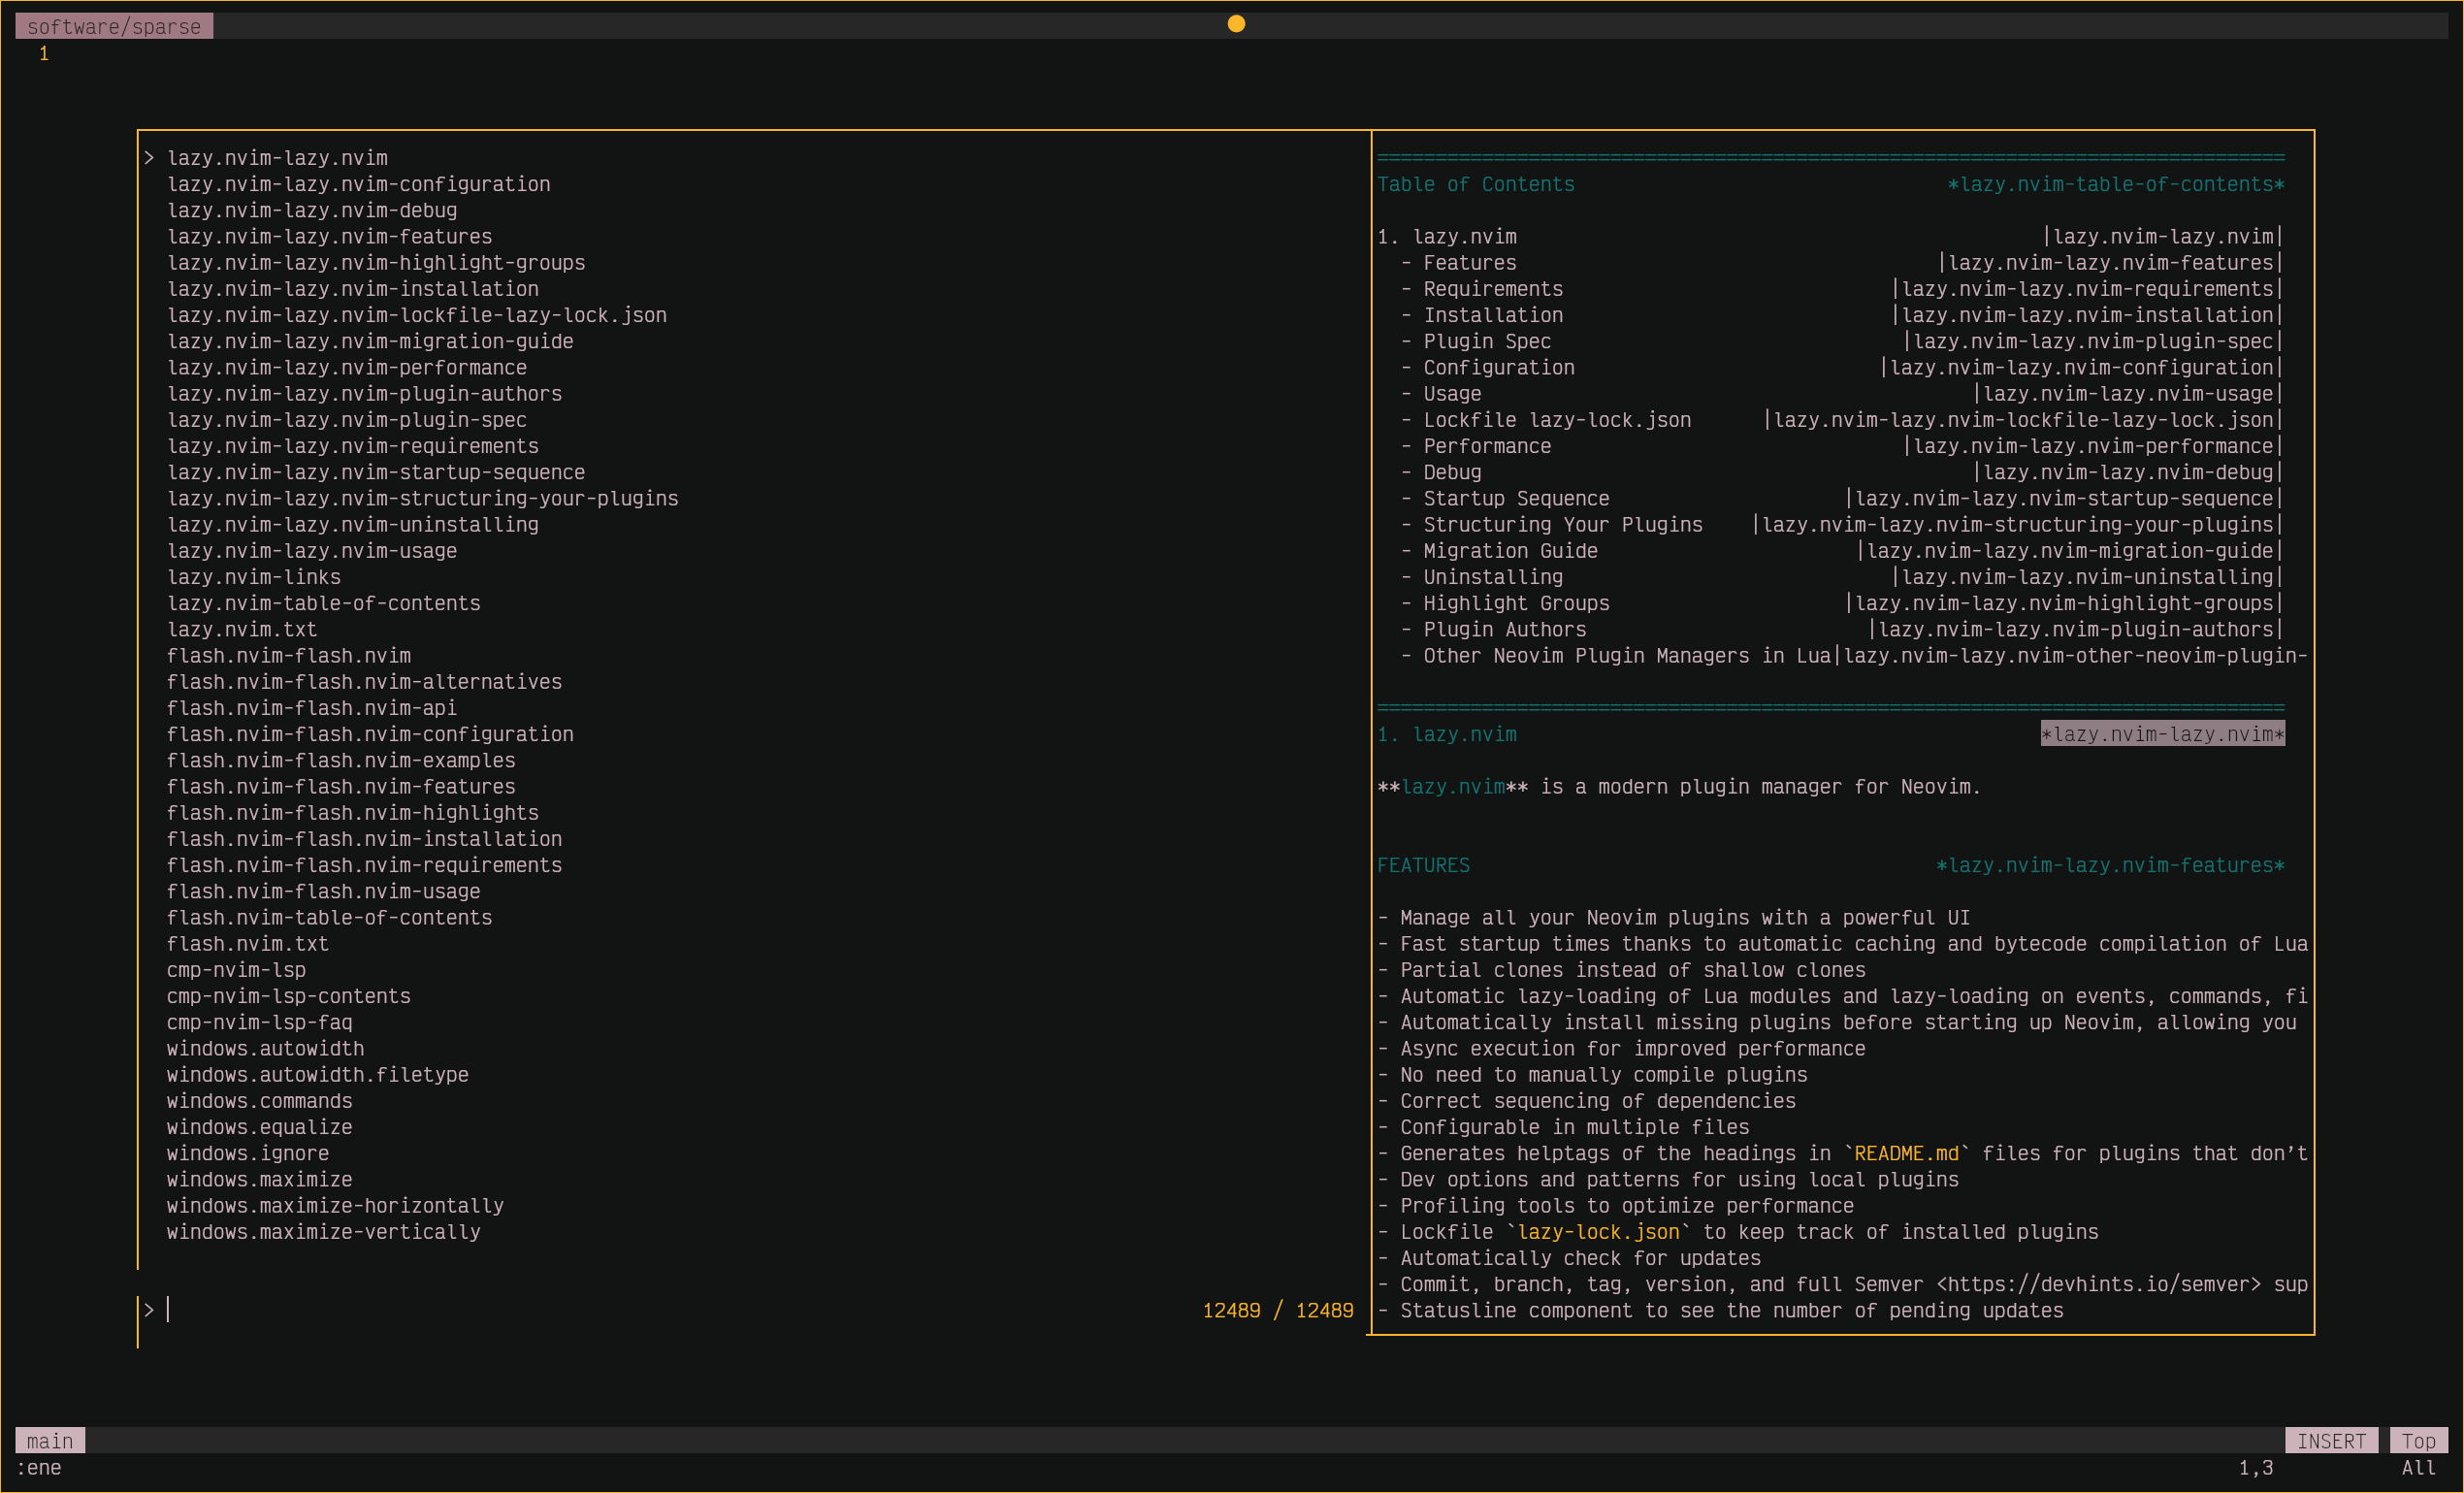Select the "windows.maximize-vertically" result entry

[x=323, y=1231]
